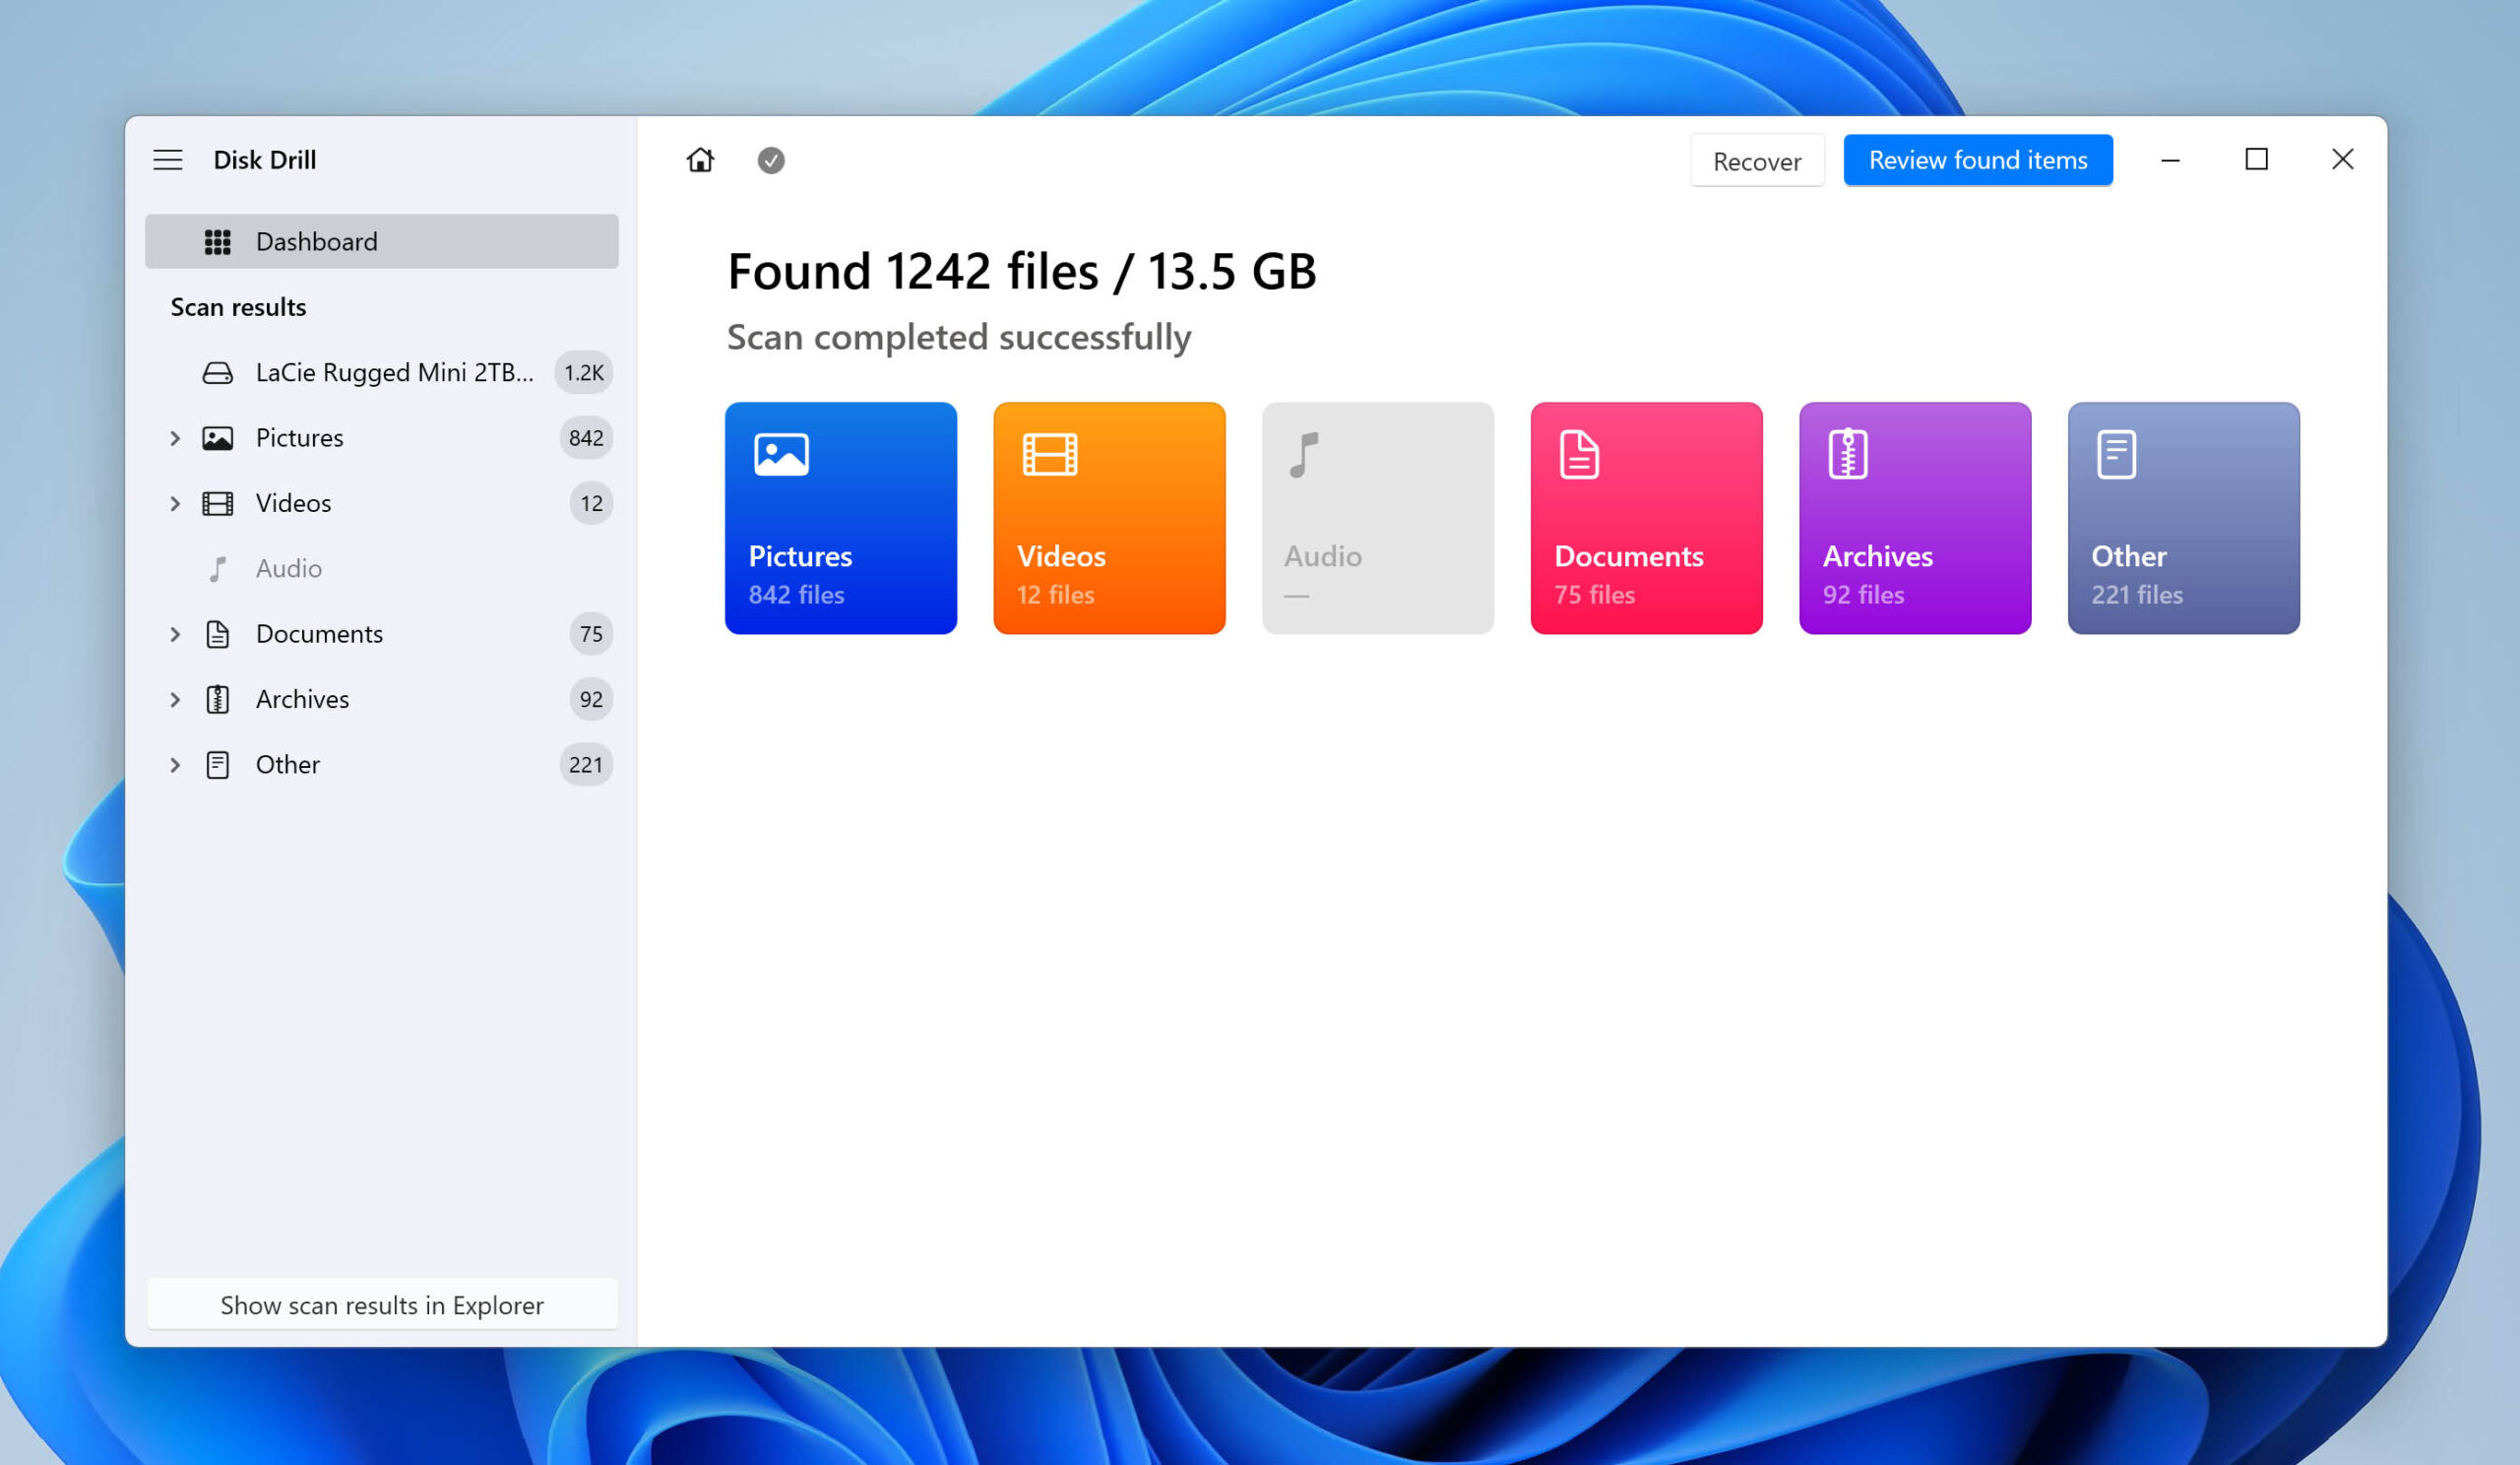This screenshot has height=1465, width=2520.
Task: Click the hamburger menu icon
Action: 169,159
